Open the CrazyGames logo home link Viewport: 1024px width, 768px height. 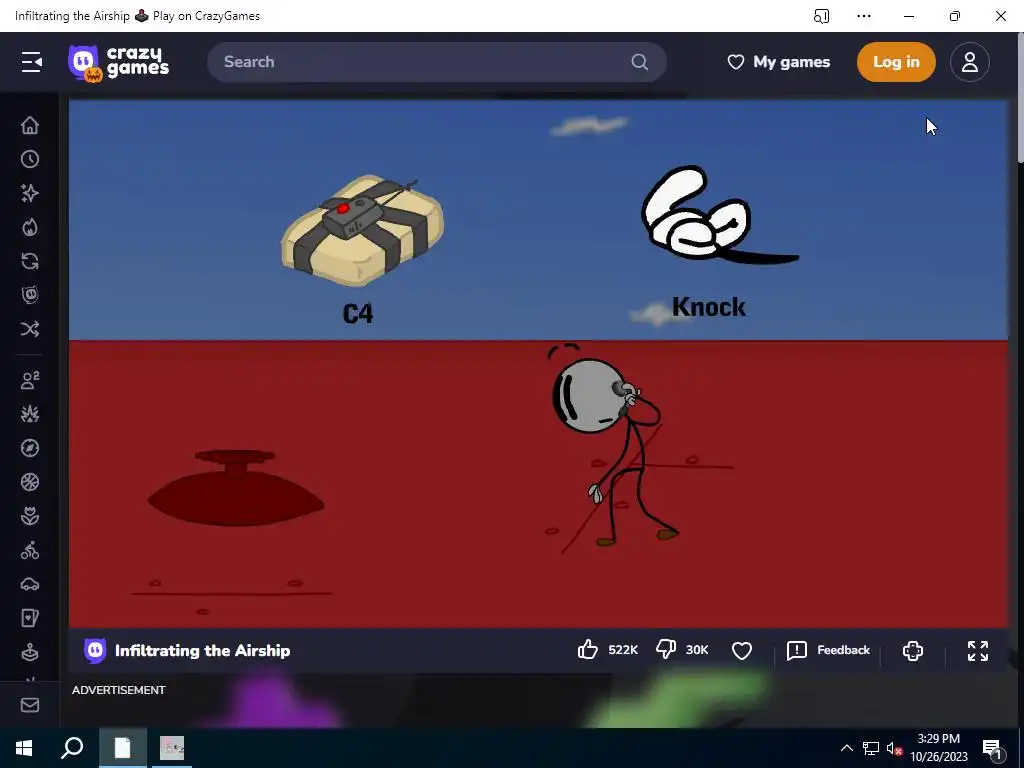coord(118,63)
